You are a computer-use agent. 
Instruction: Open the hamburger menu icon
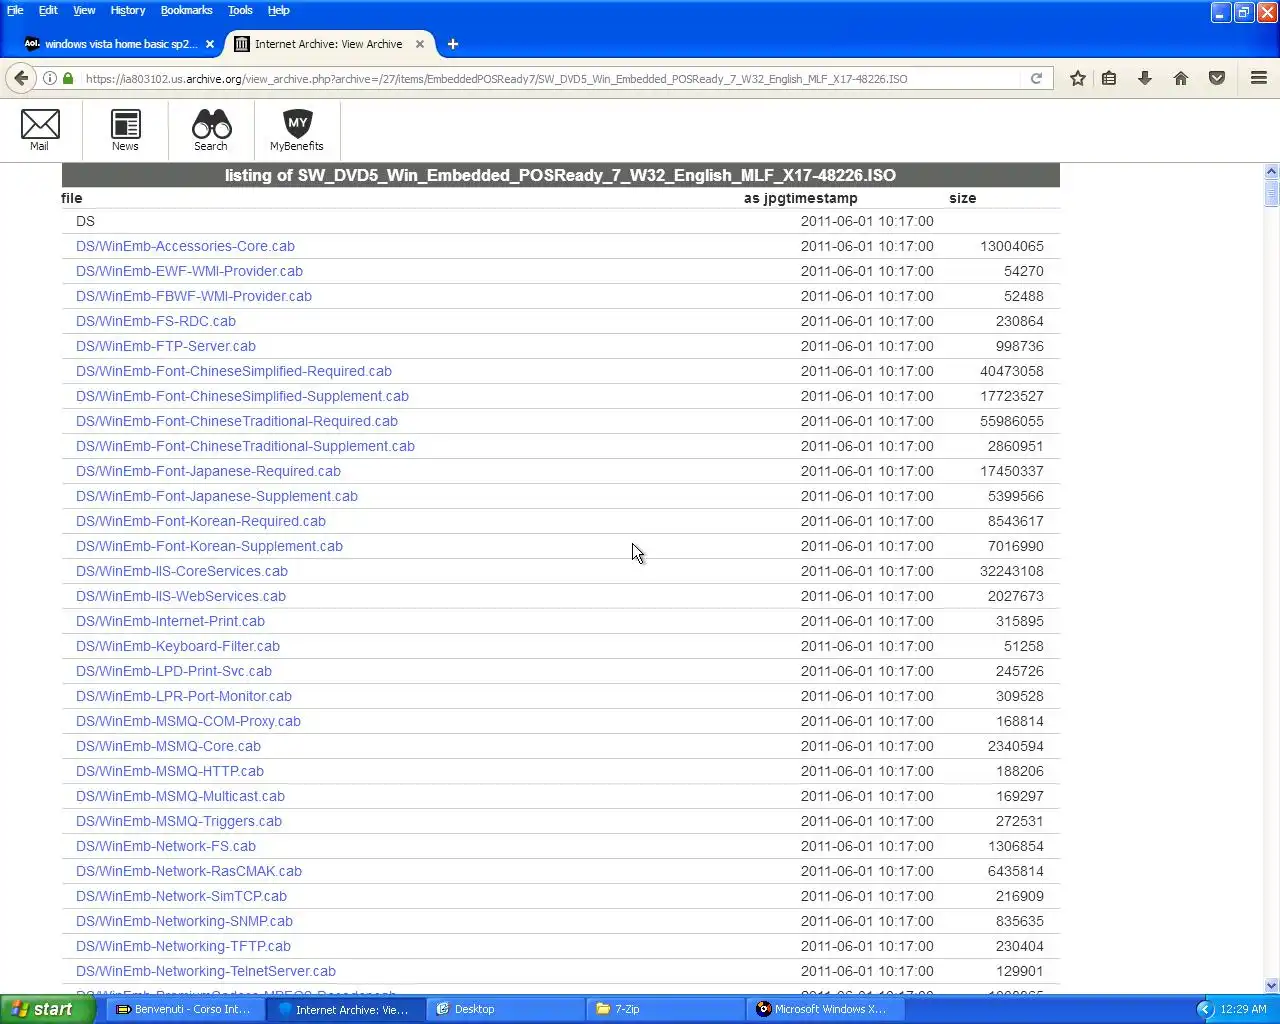pos(1259,78)
